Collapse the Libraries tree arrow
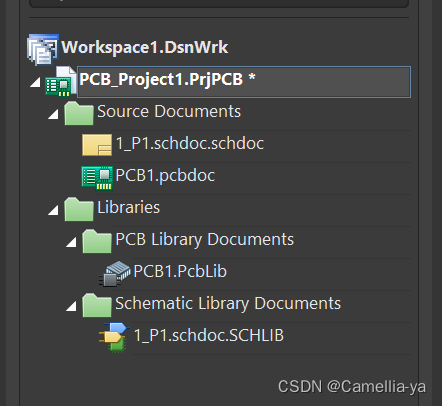The width and height of the screenshot is (442, 406). point(53,210)
